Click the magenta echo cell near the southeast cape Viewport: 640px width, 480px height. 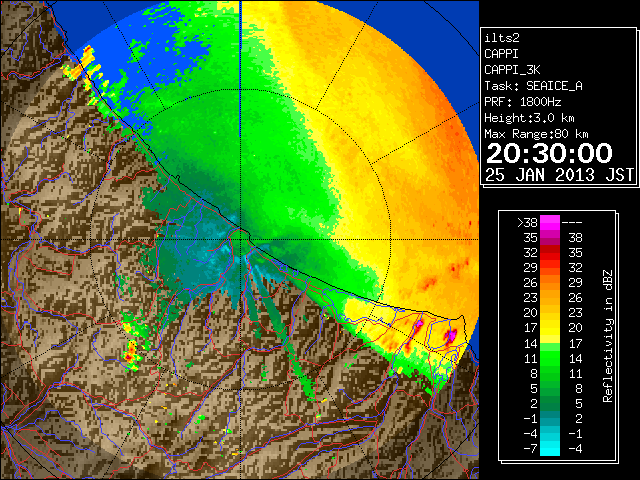click(451, 336)
